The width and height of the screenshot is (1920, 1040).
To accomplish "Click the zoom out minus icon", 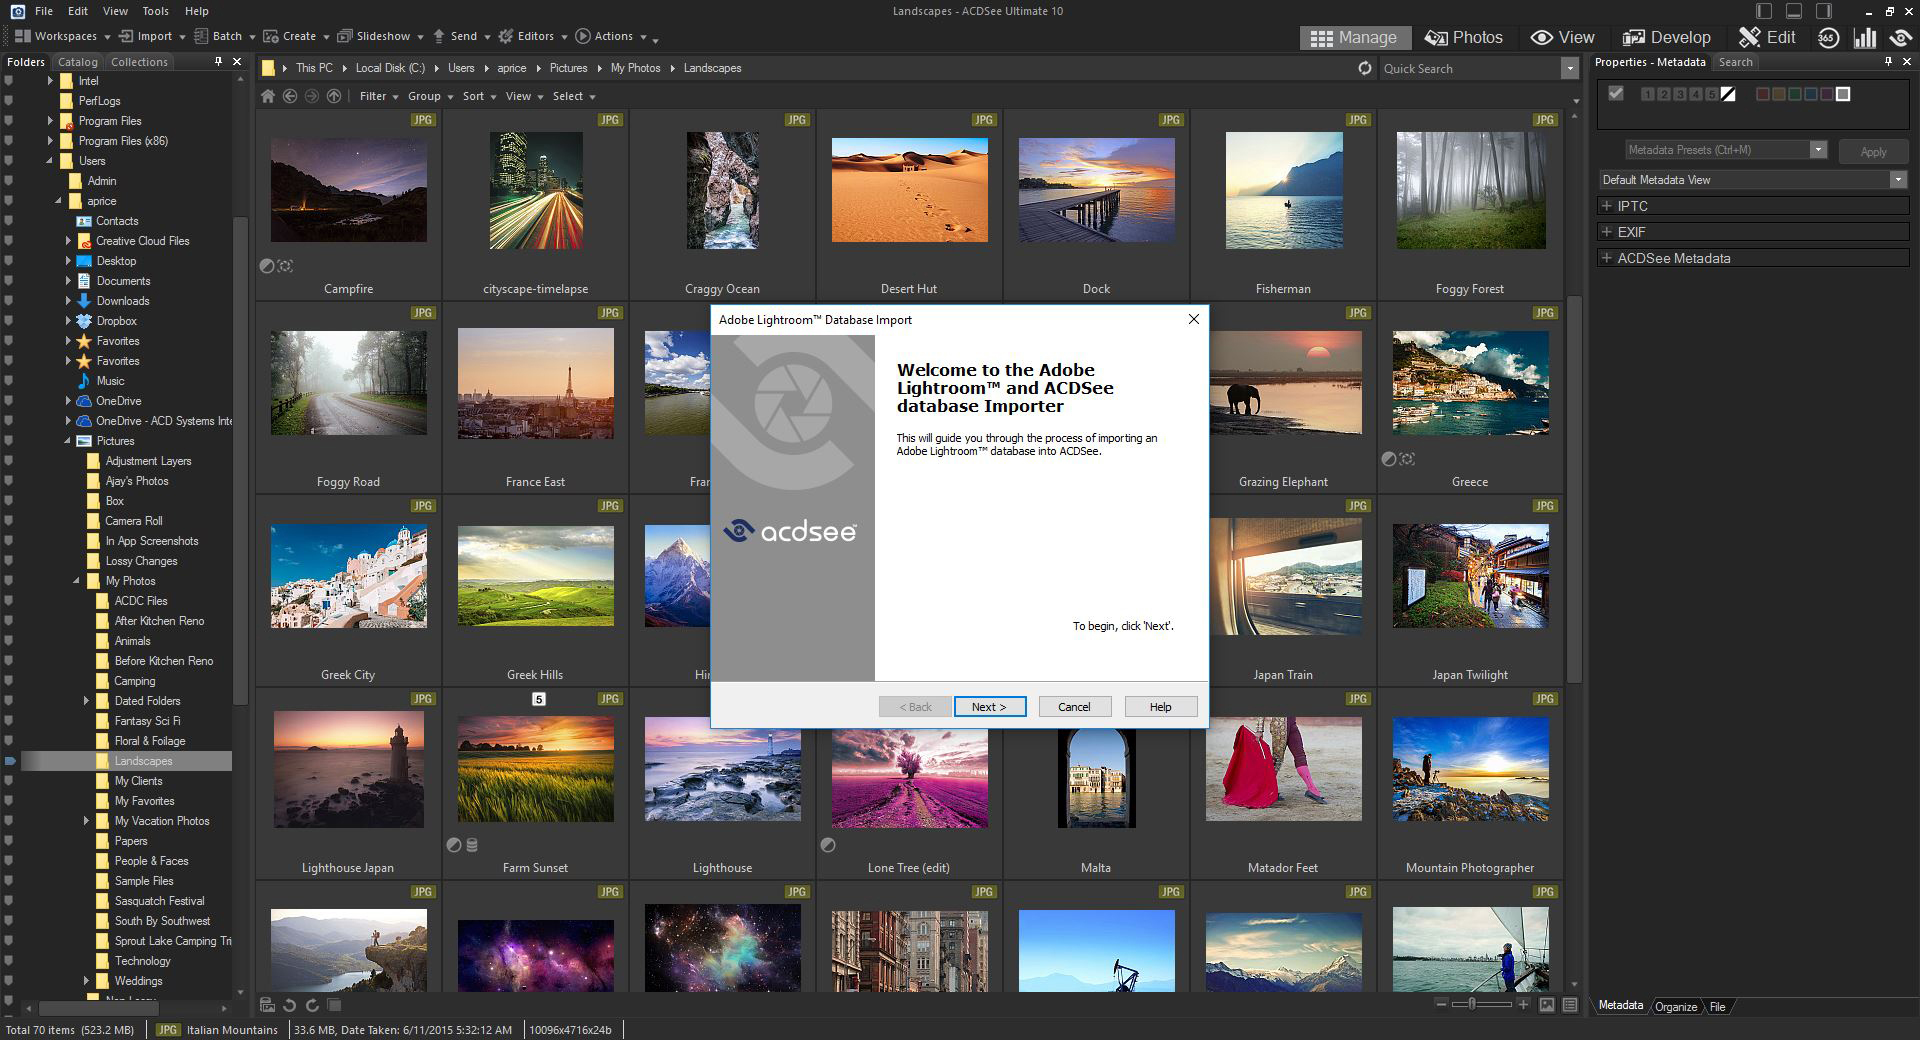I will 1441,1004.
